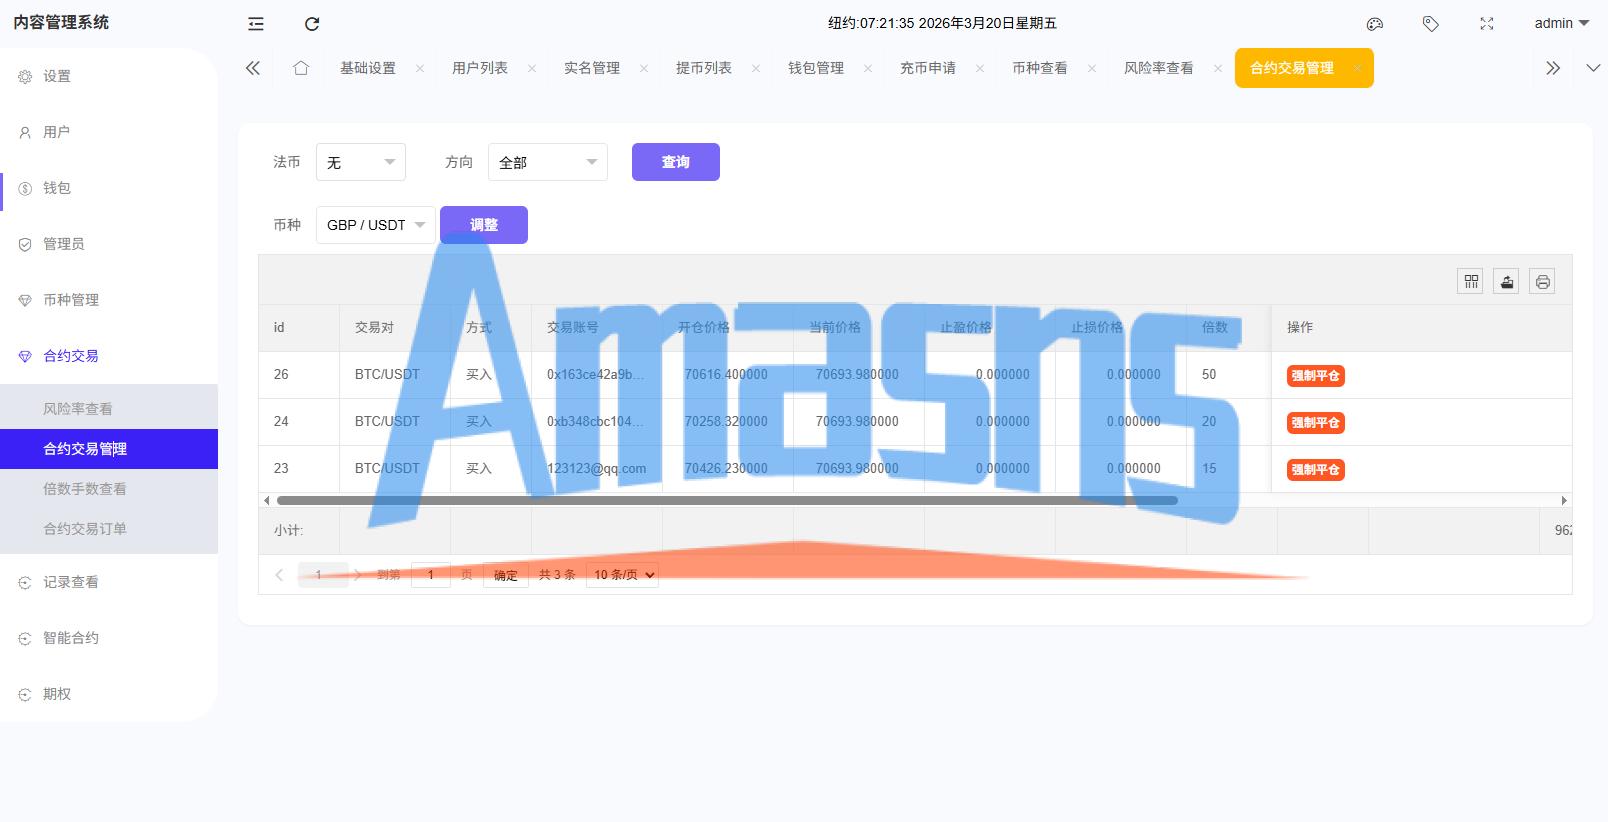Collapse the 合约交易 sidebar menu
This screenshot has width=1608, height=822.
pyautogui.click(x=109, y=356)
